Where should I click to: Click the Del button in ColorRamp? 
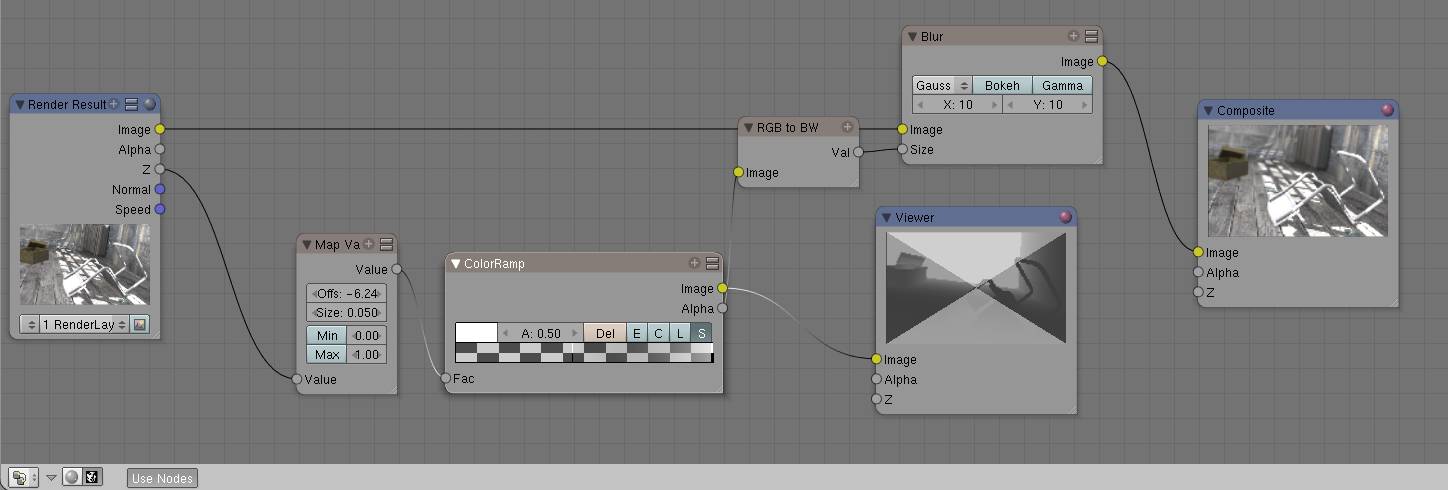coord(605,332)
